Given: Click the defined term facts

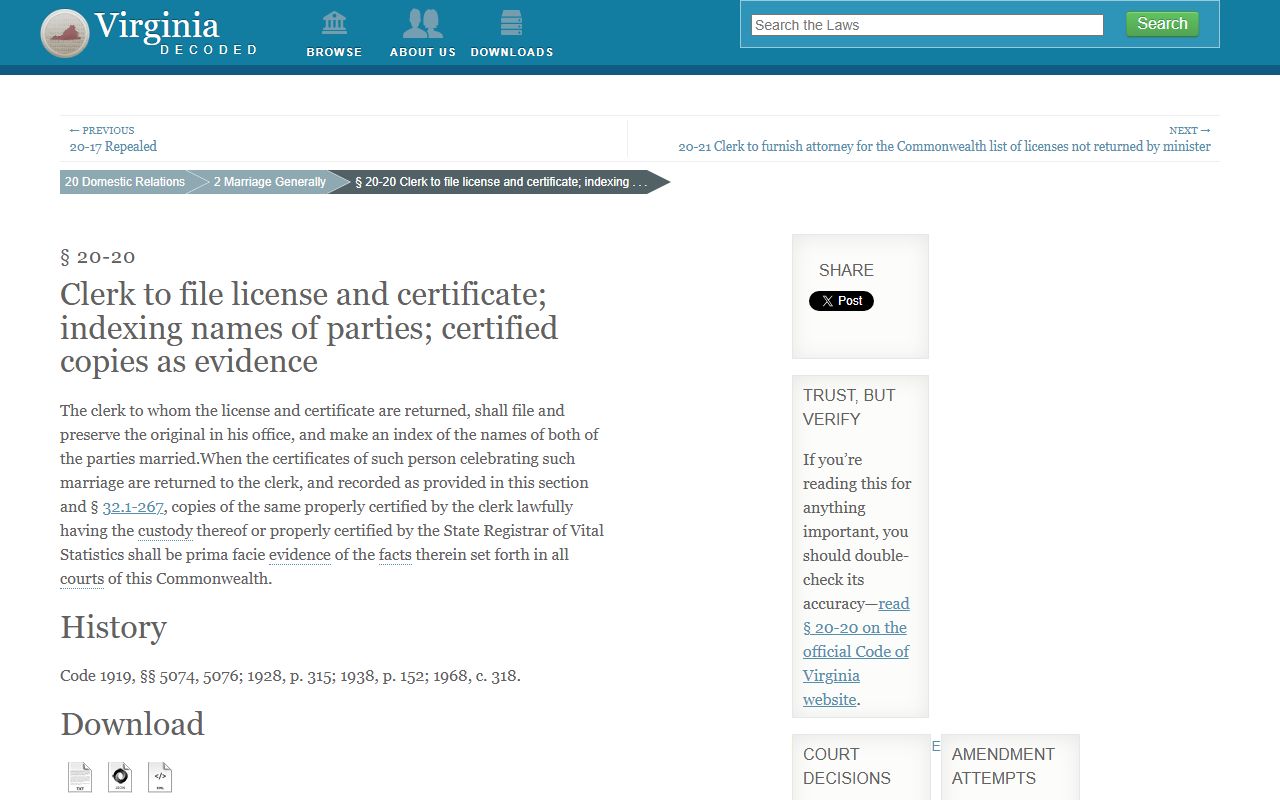Looking at the screenshot, I should (x=395, y=555).
